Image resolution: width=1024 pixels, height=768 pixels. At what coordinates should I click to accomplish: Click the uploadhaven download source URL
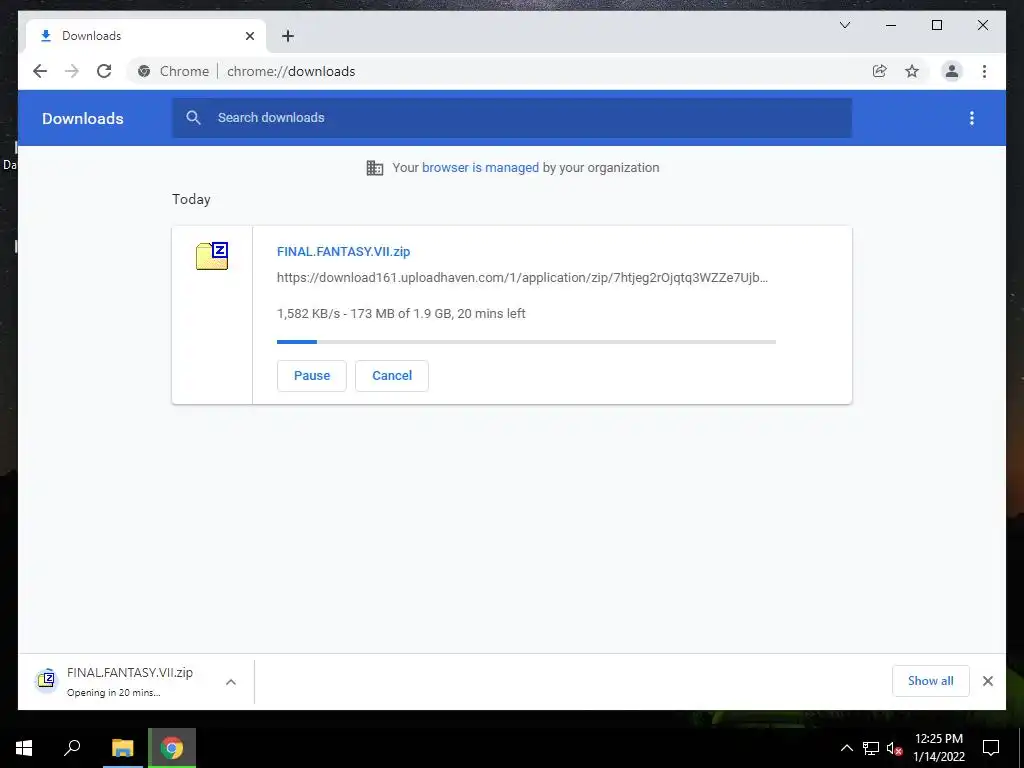click(x=522, y=278)
